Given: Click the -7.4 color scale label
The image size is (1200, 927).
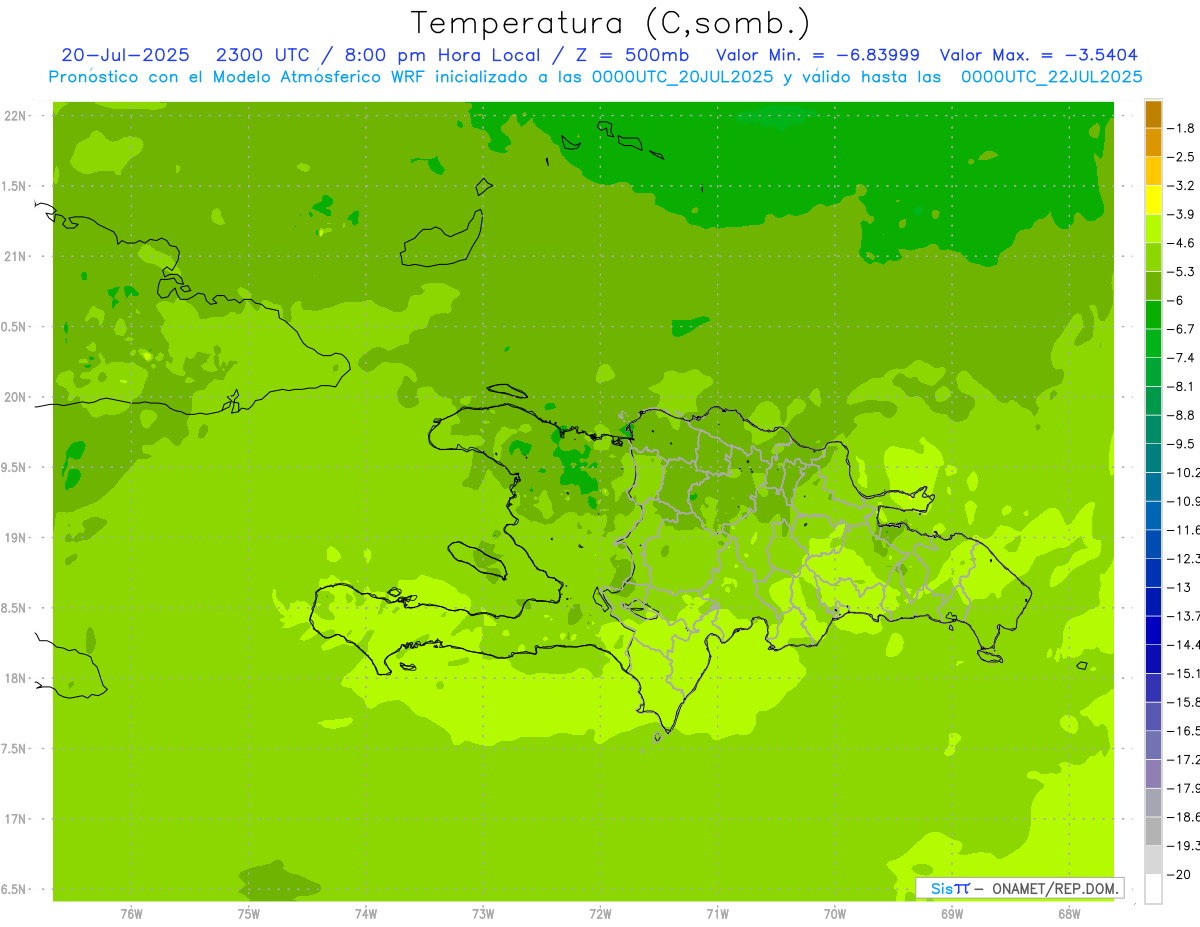Looking at the screenshot, I should coord(1182,358).
